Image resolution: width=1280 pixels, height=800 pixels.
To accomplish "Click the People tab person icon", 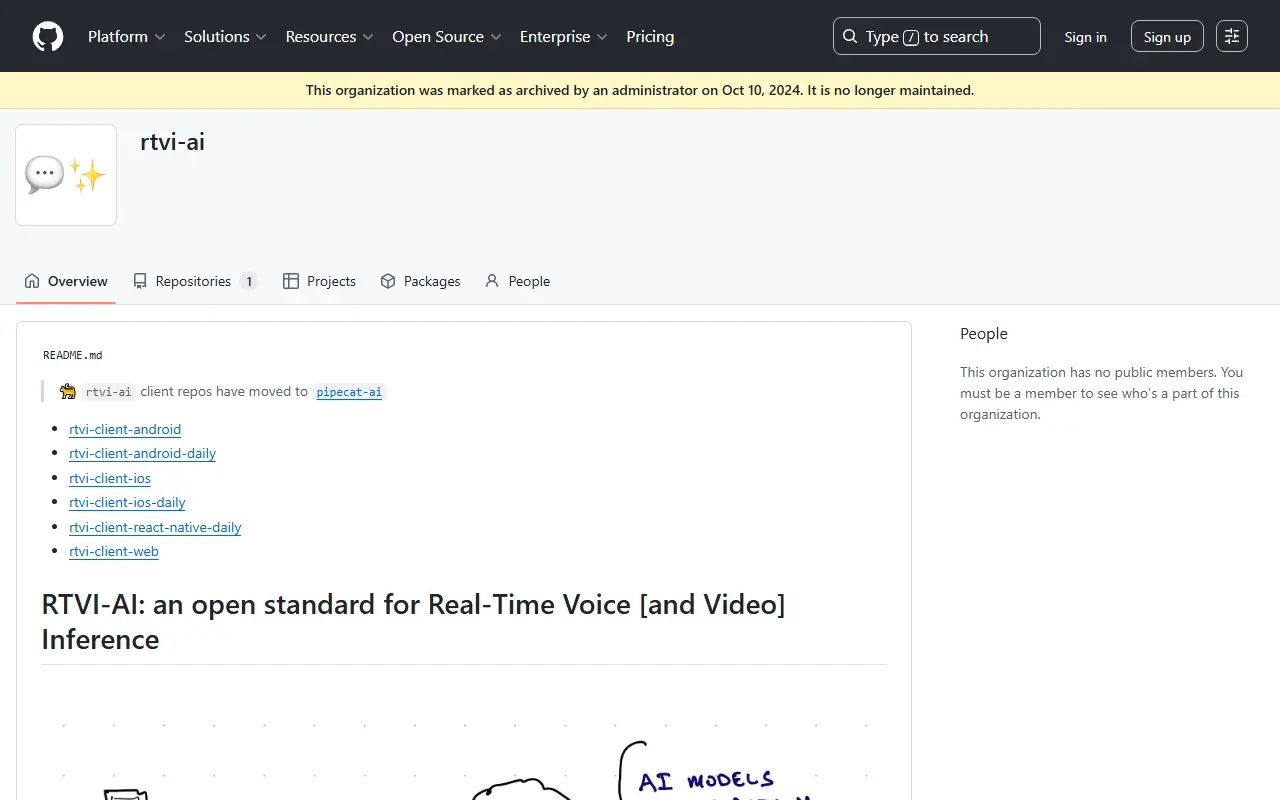I will pyautogui.click(x=492, y=281).
